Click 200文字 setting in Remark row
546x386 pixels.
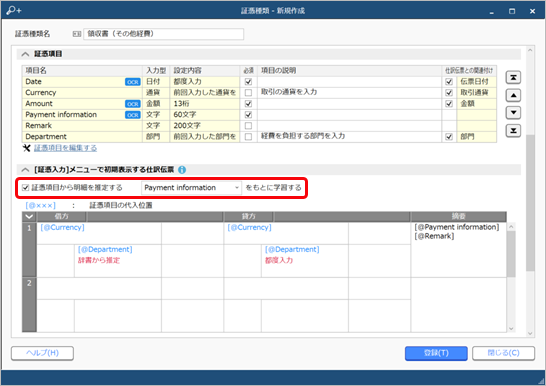pyautogui.click(x=205, y=126)
